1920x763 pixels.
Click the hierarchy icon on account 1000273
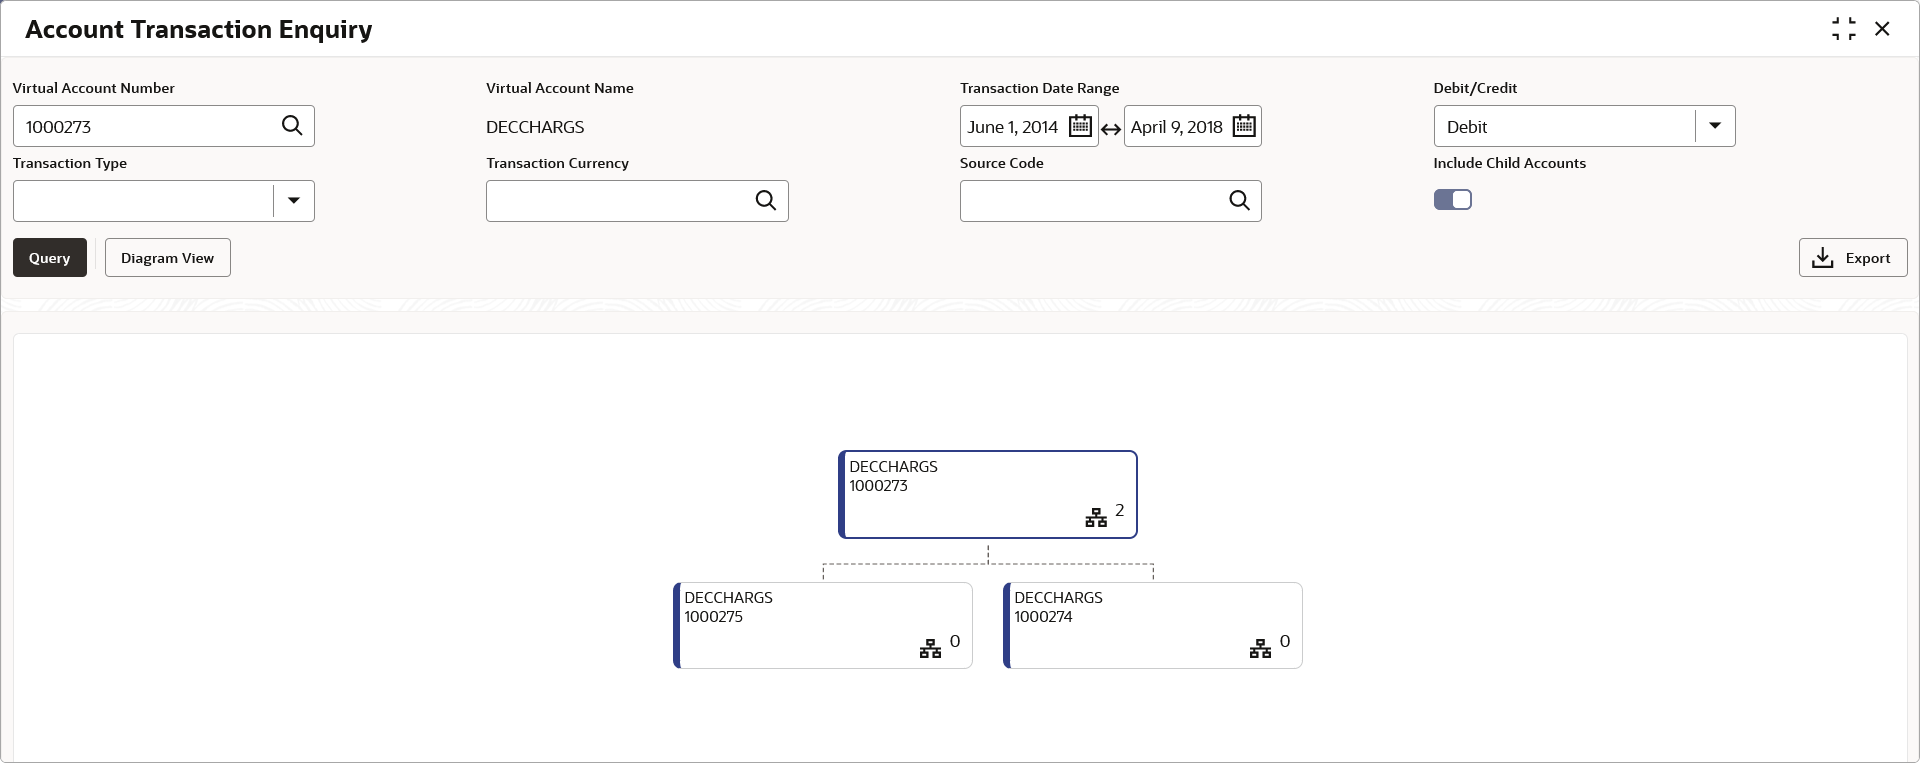(x=1096, y=518)
